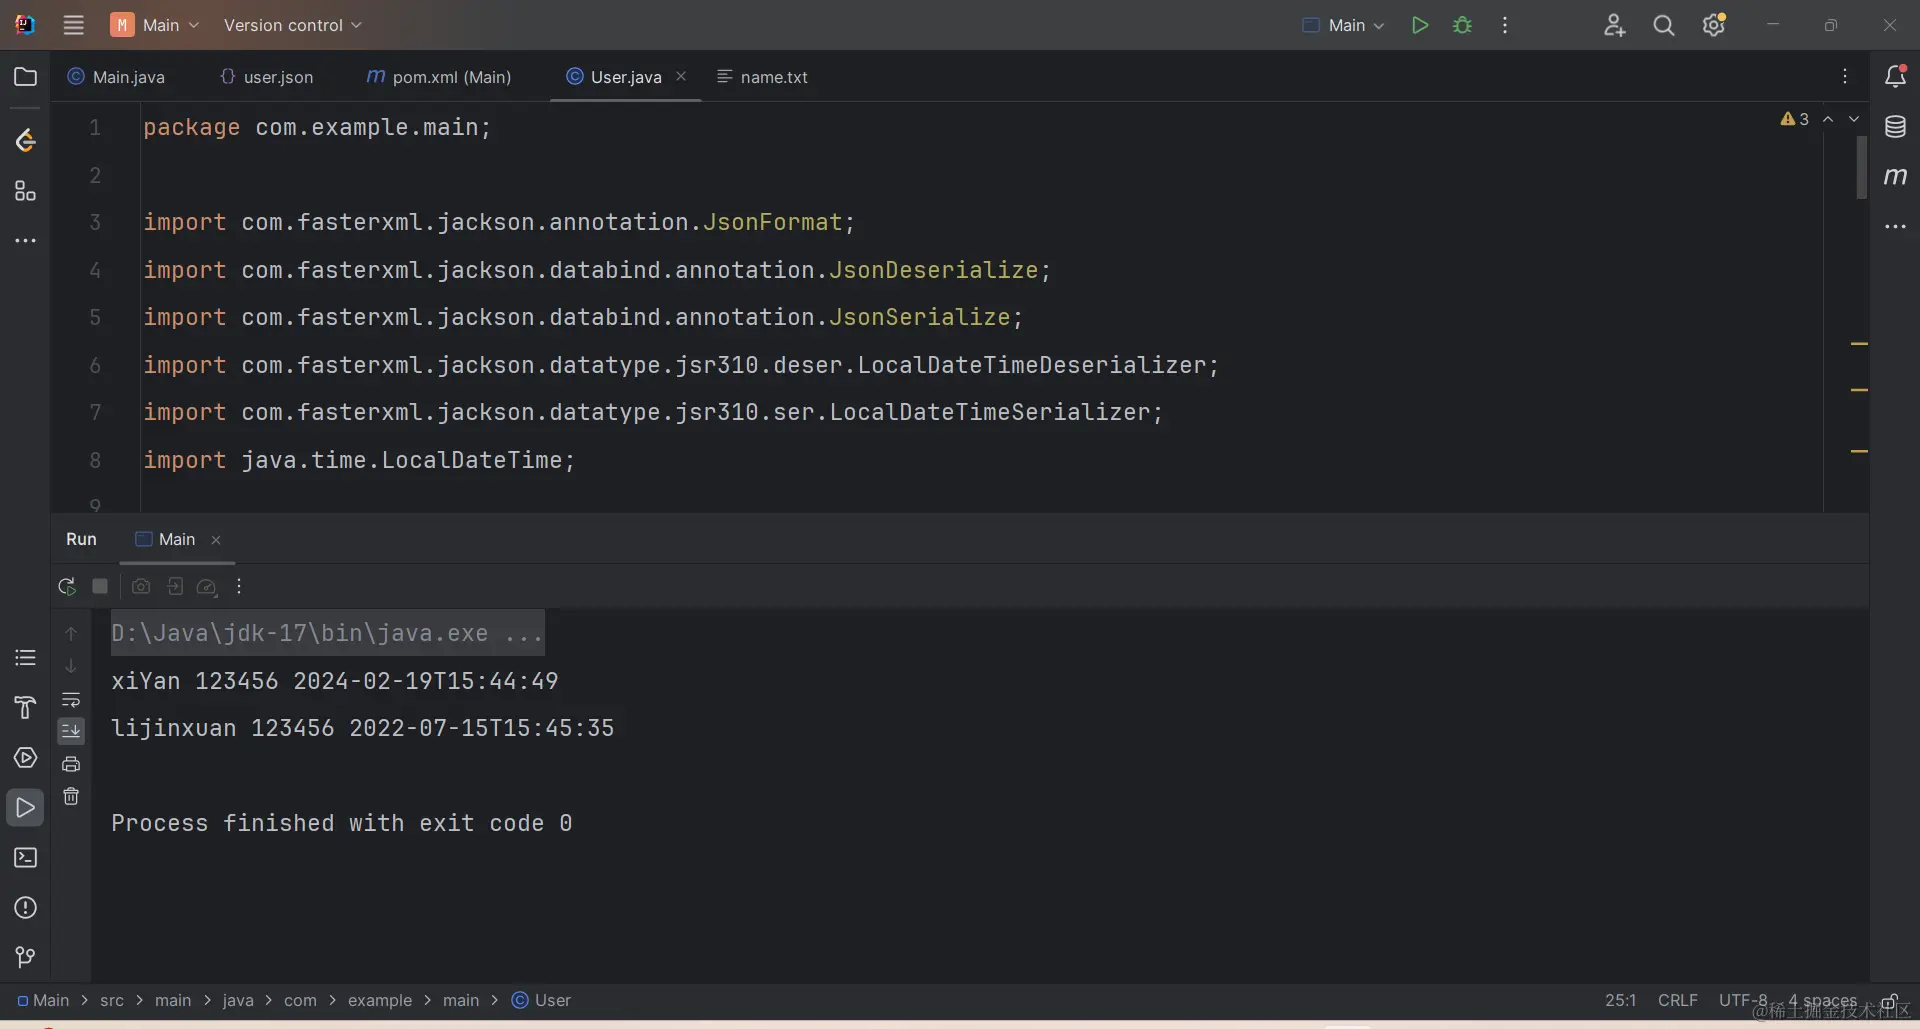The image size is (1920, 1029).
Task: Click the caret position 25:1 indicator
Action: [1621, 1001]
